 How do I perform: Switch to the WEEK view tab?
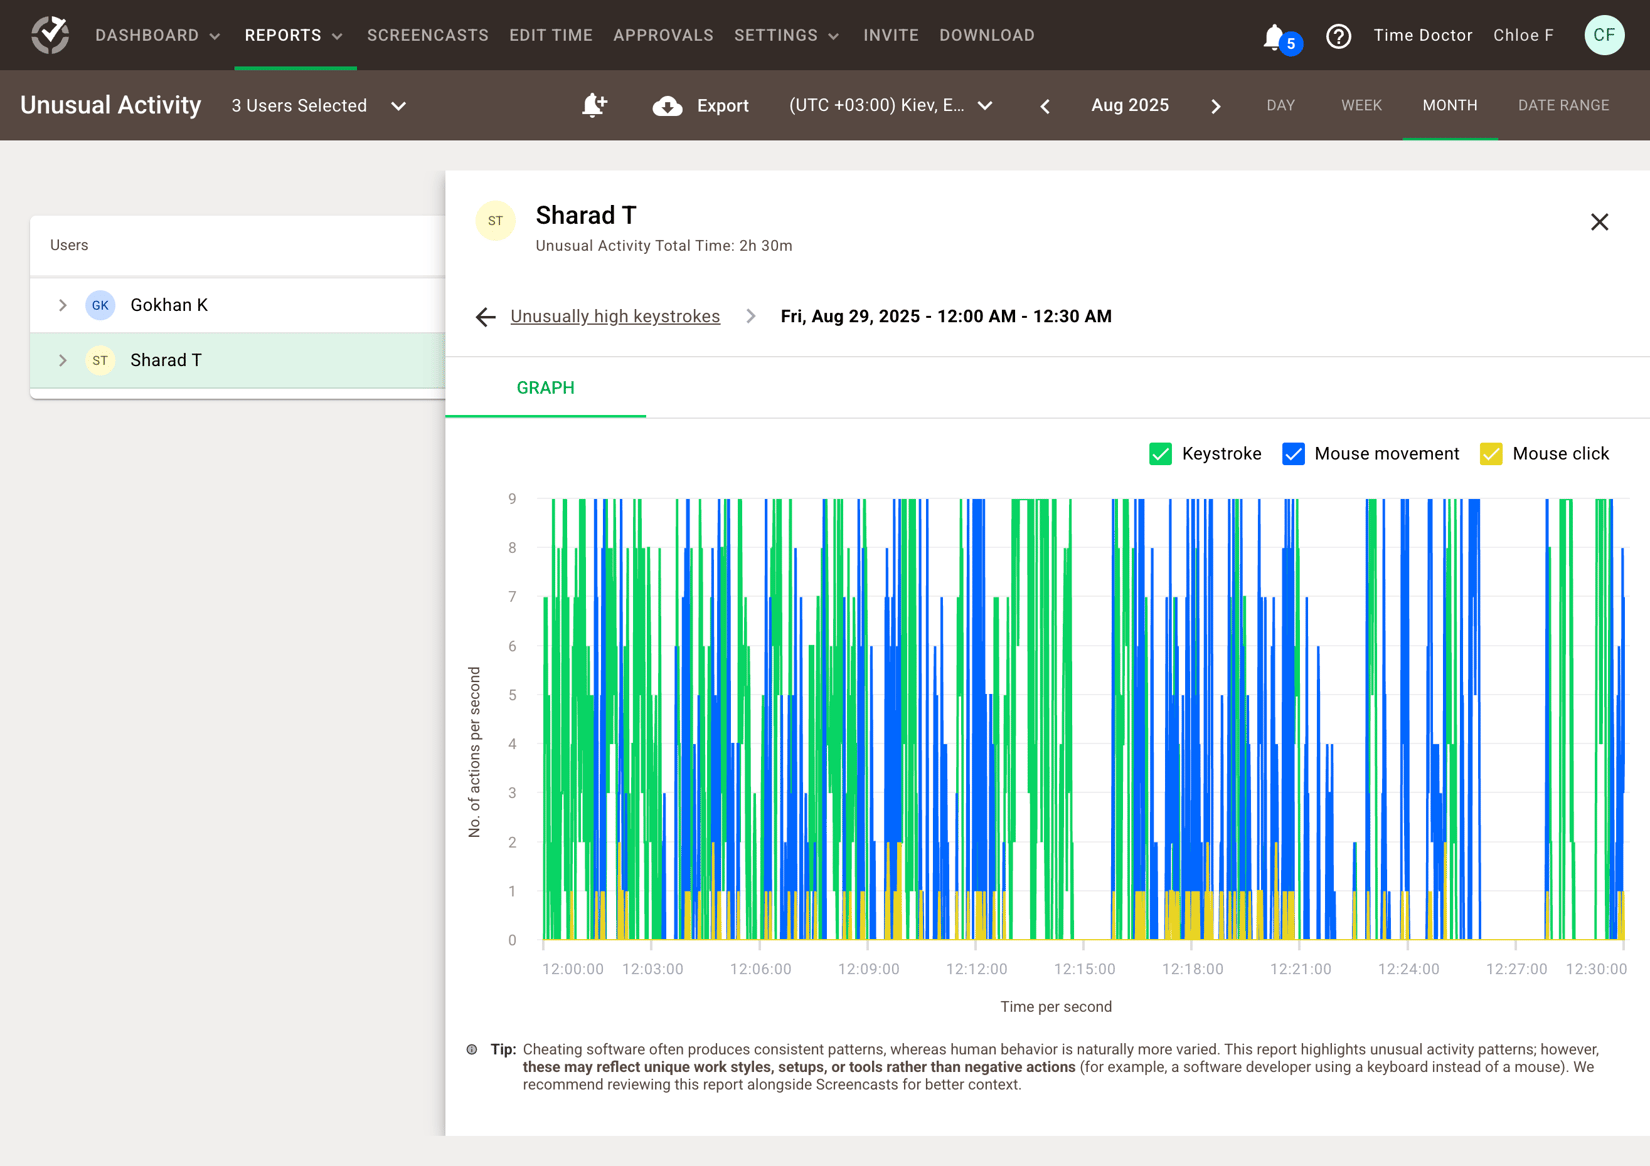pos(1361,105)
